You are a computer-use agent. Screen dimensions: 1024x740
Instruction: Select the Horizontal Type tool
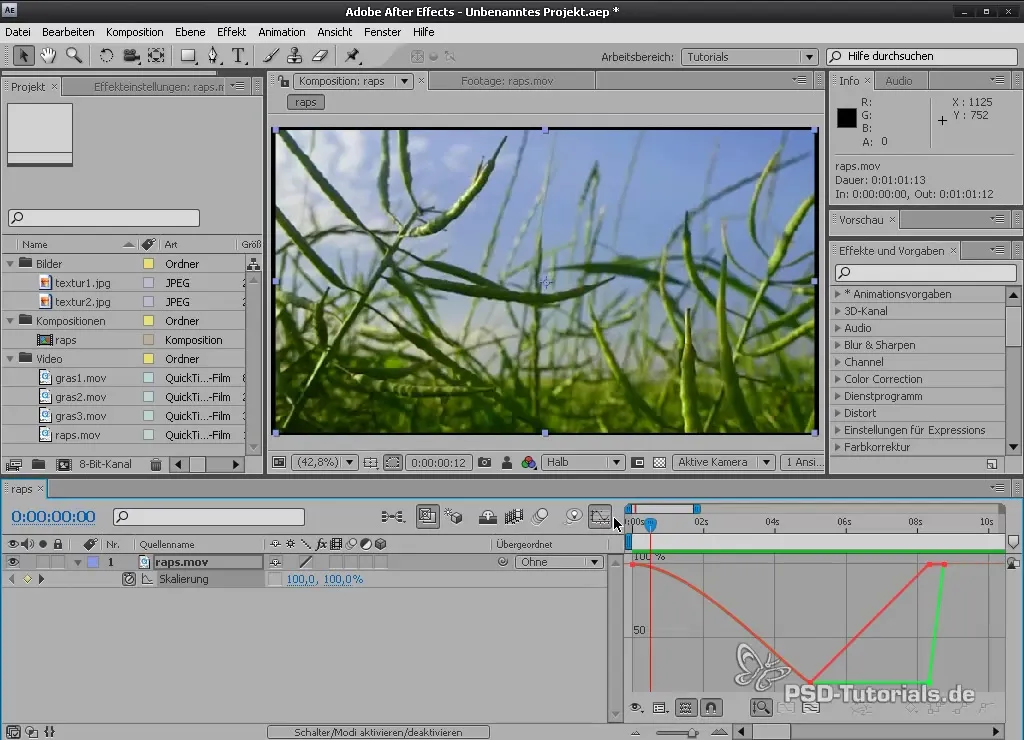click(x=238, y=56)
